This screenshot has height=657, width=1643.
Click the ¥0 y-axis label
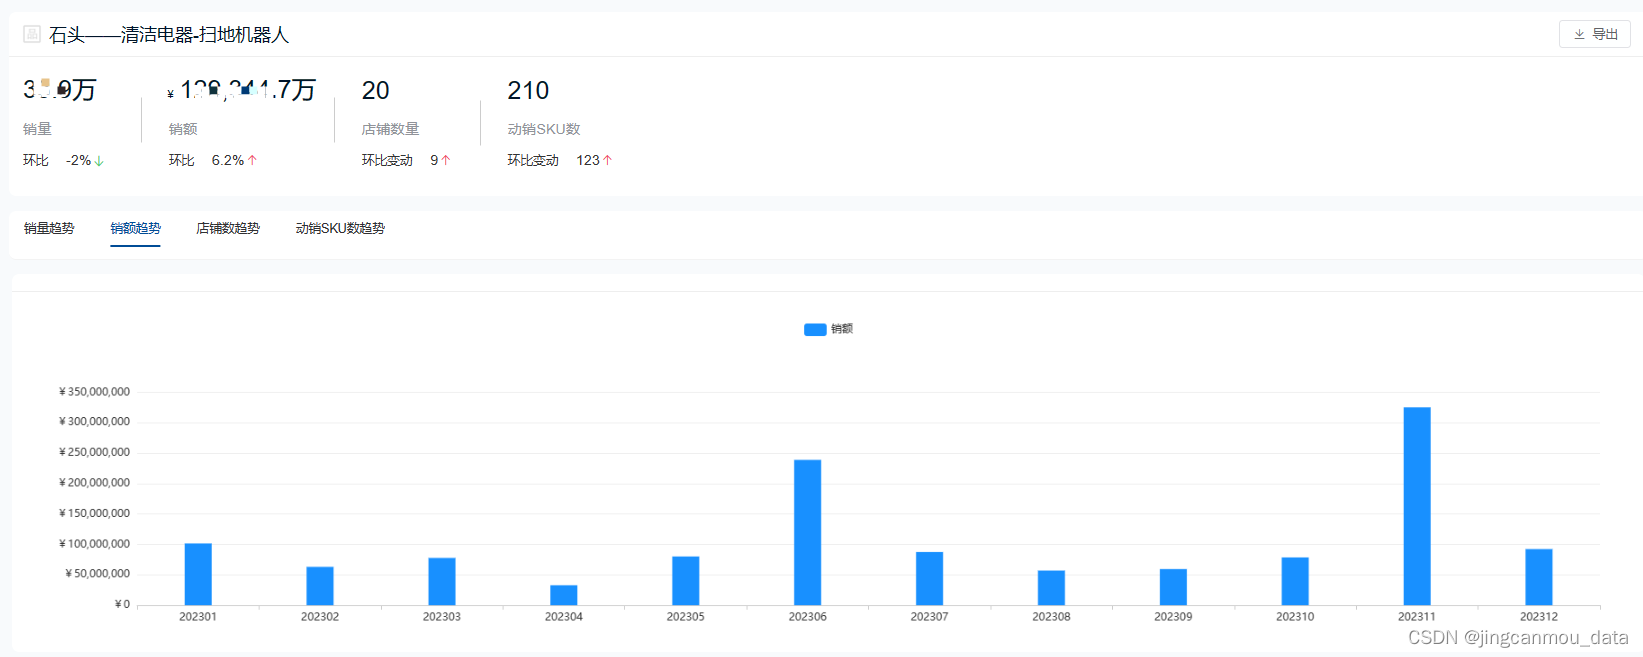pos(122,605)
